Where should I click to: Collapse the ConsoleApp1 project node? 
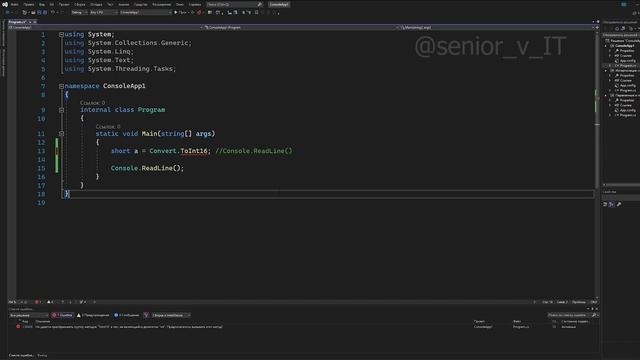606,46
